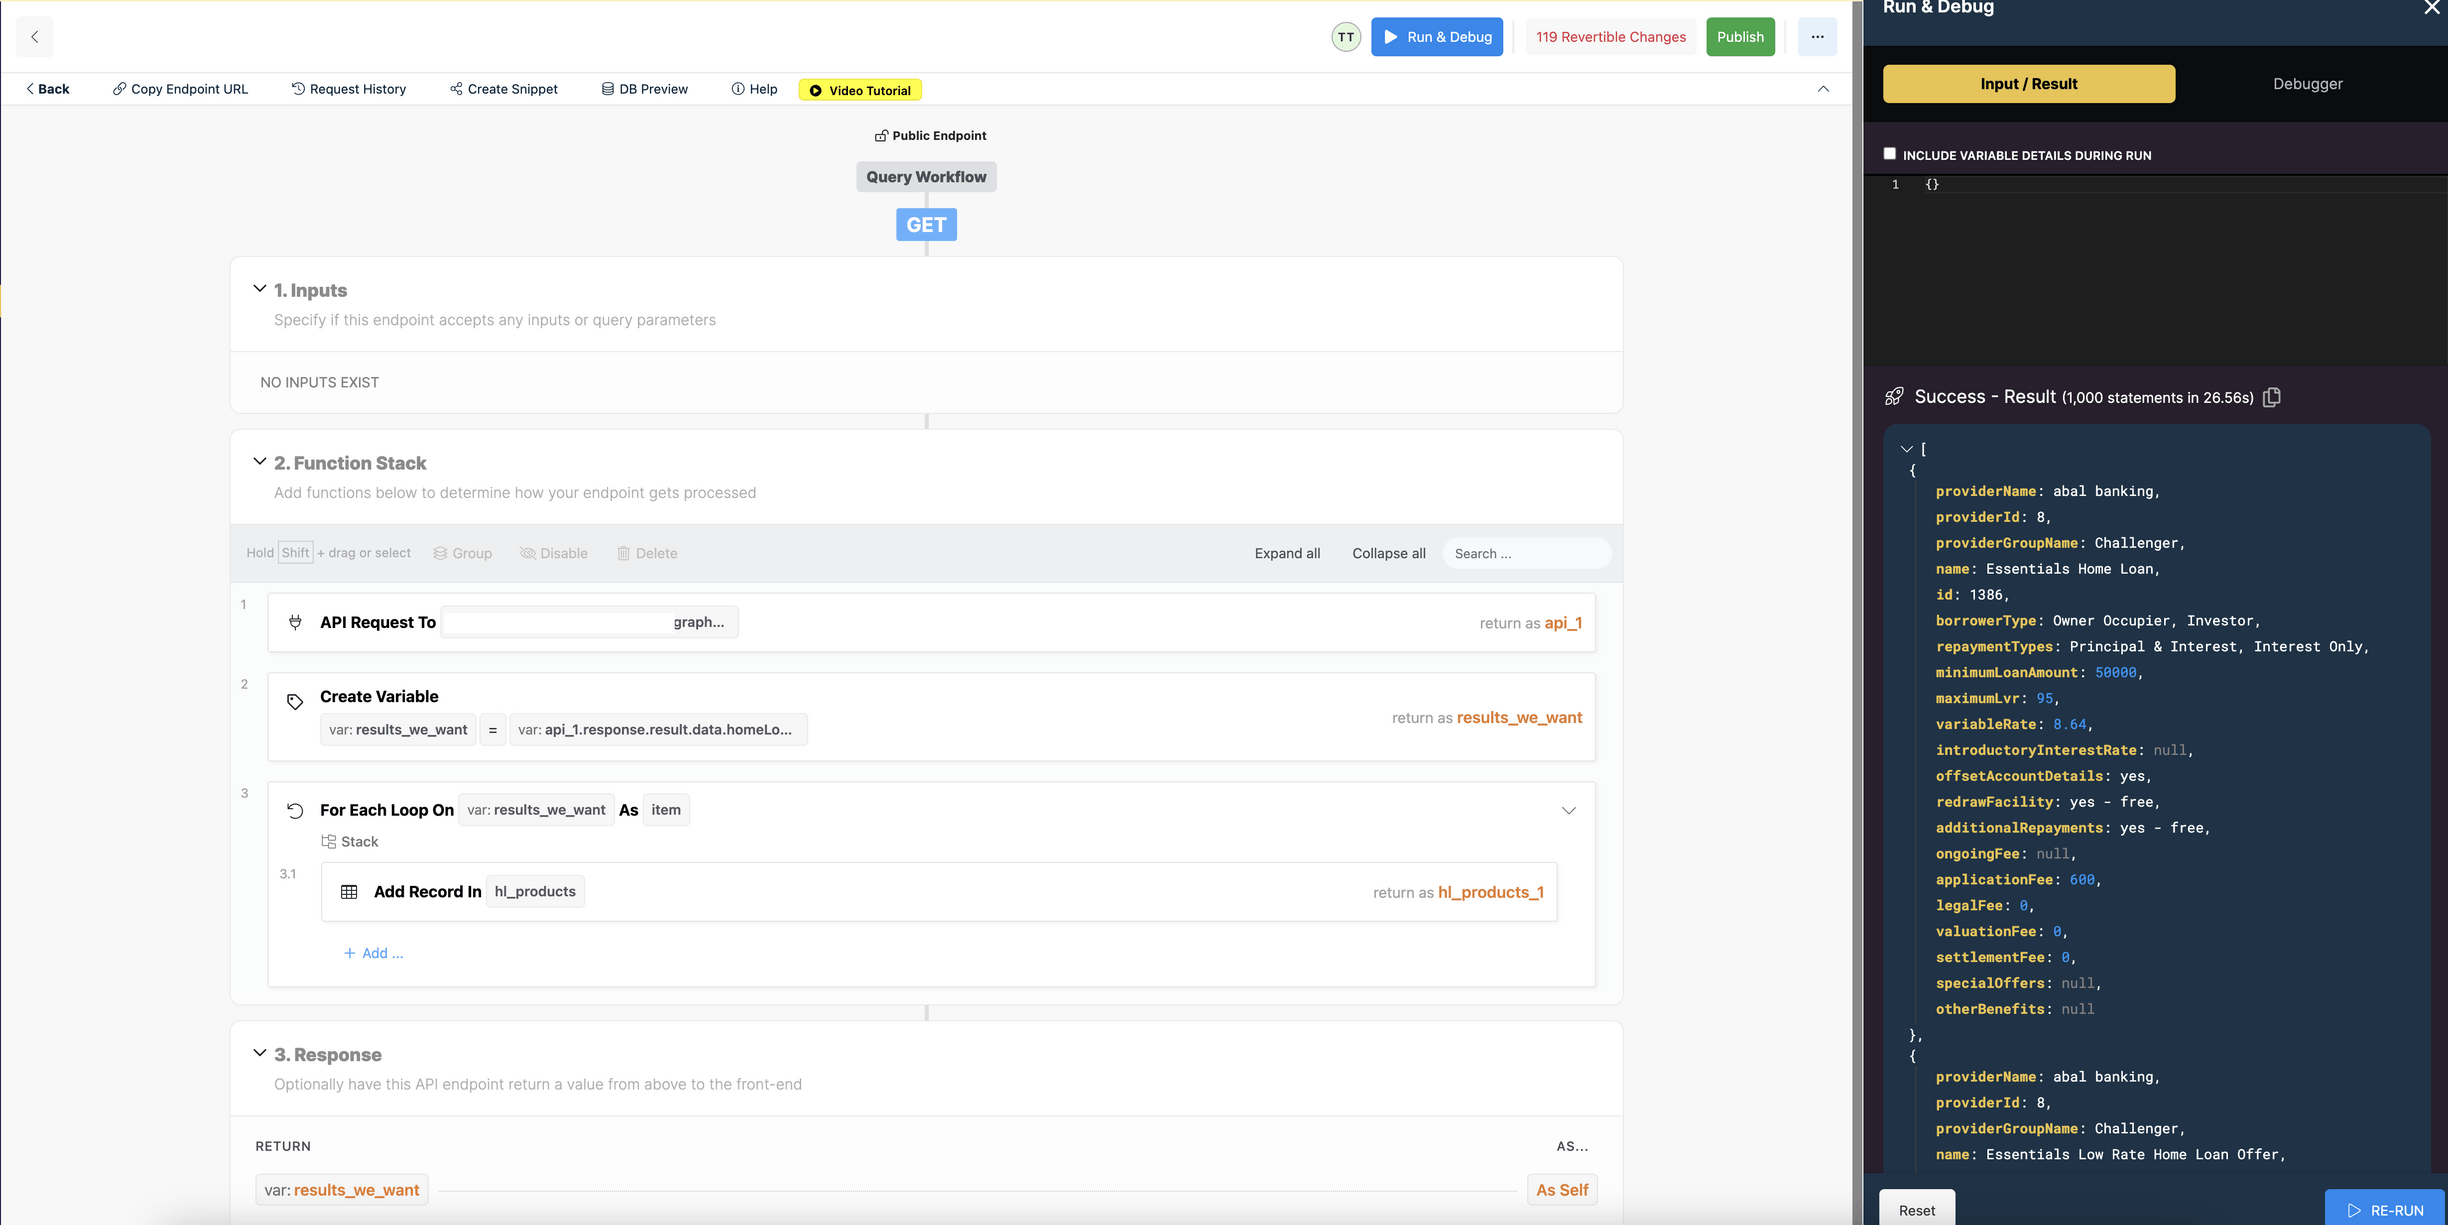Click the 'variableRate: 8.64' result line
This screenshot has height=1225, width=2448.
pyautogui.click(x=2015, y=725)
